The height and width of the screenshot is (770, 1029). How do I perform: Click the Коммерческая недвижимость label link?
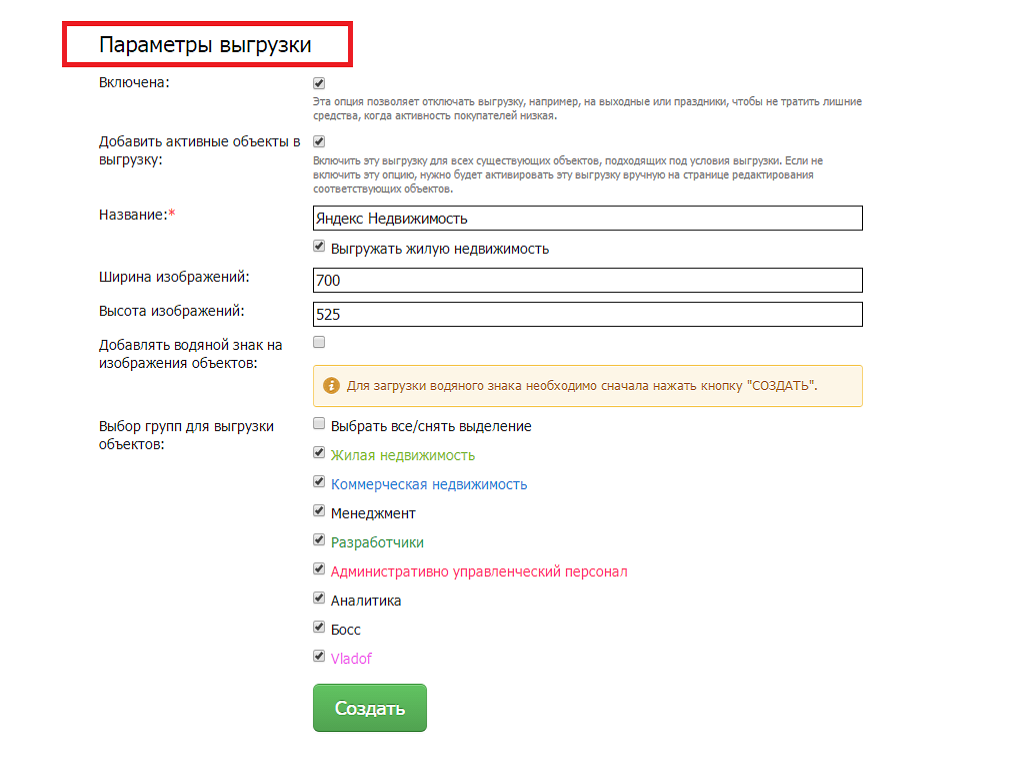coord(429,484)
